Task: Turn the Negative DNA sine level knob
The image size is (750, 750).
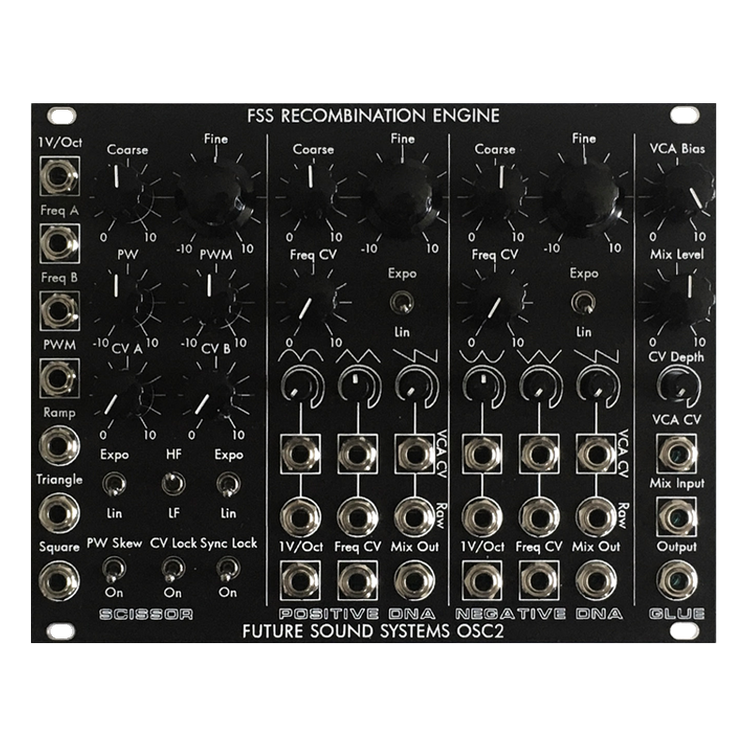Action: click(483, 386)
